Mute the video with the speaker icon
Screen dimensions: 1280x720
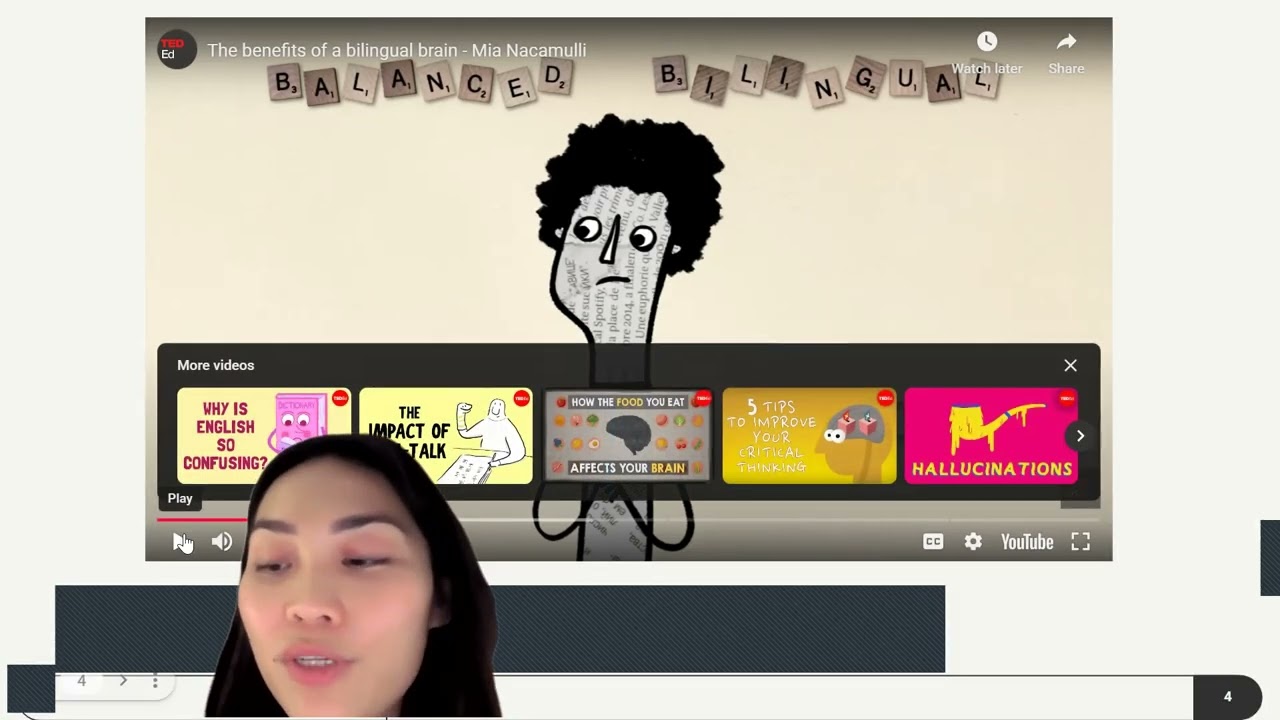coord(222,541)
